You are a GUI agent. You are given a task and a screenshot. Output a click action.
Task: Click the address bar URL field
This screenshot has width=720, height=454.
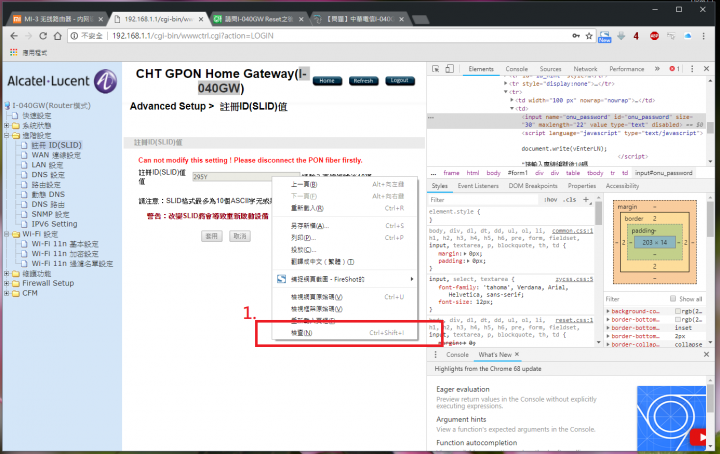[x=340, y=36]
